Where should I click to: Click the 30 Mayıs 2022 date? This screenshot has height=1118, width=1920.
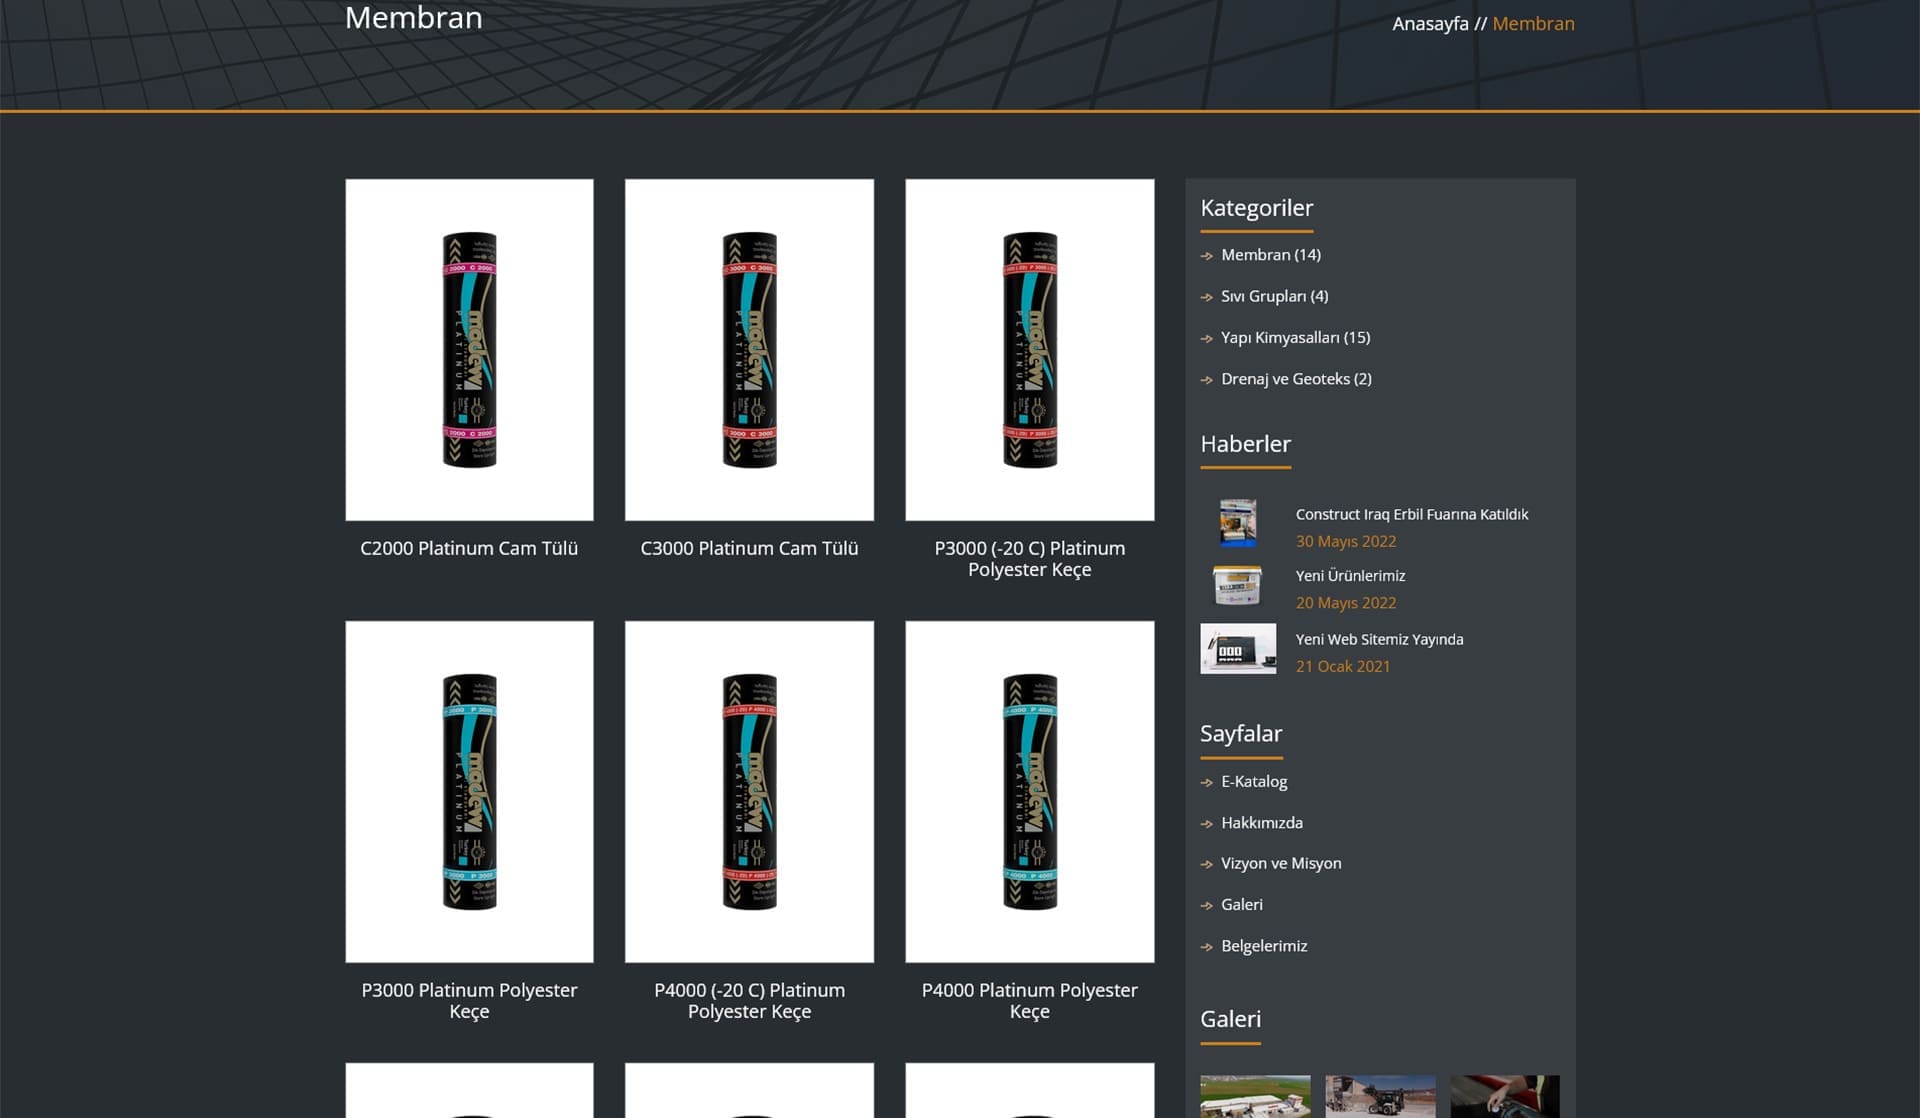click(x=1346, y=541)
